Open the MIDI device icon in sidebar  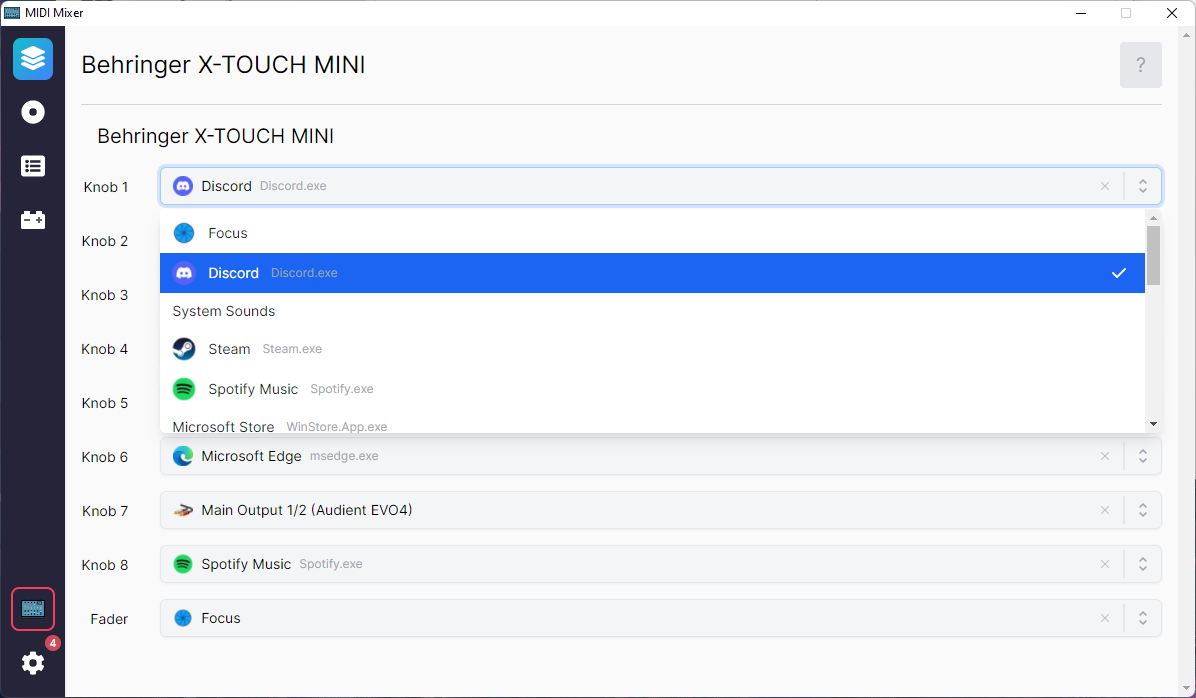click(x=33, y=609)
